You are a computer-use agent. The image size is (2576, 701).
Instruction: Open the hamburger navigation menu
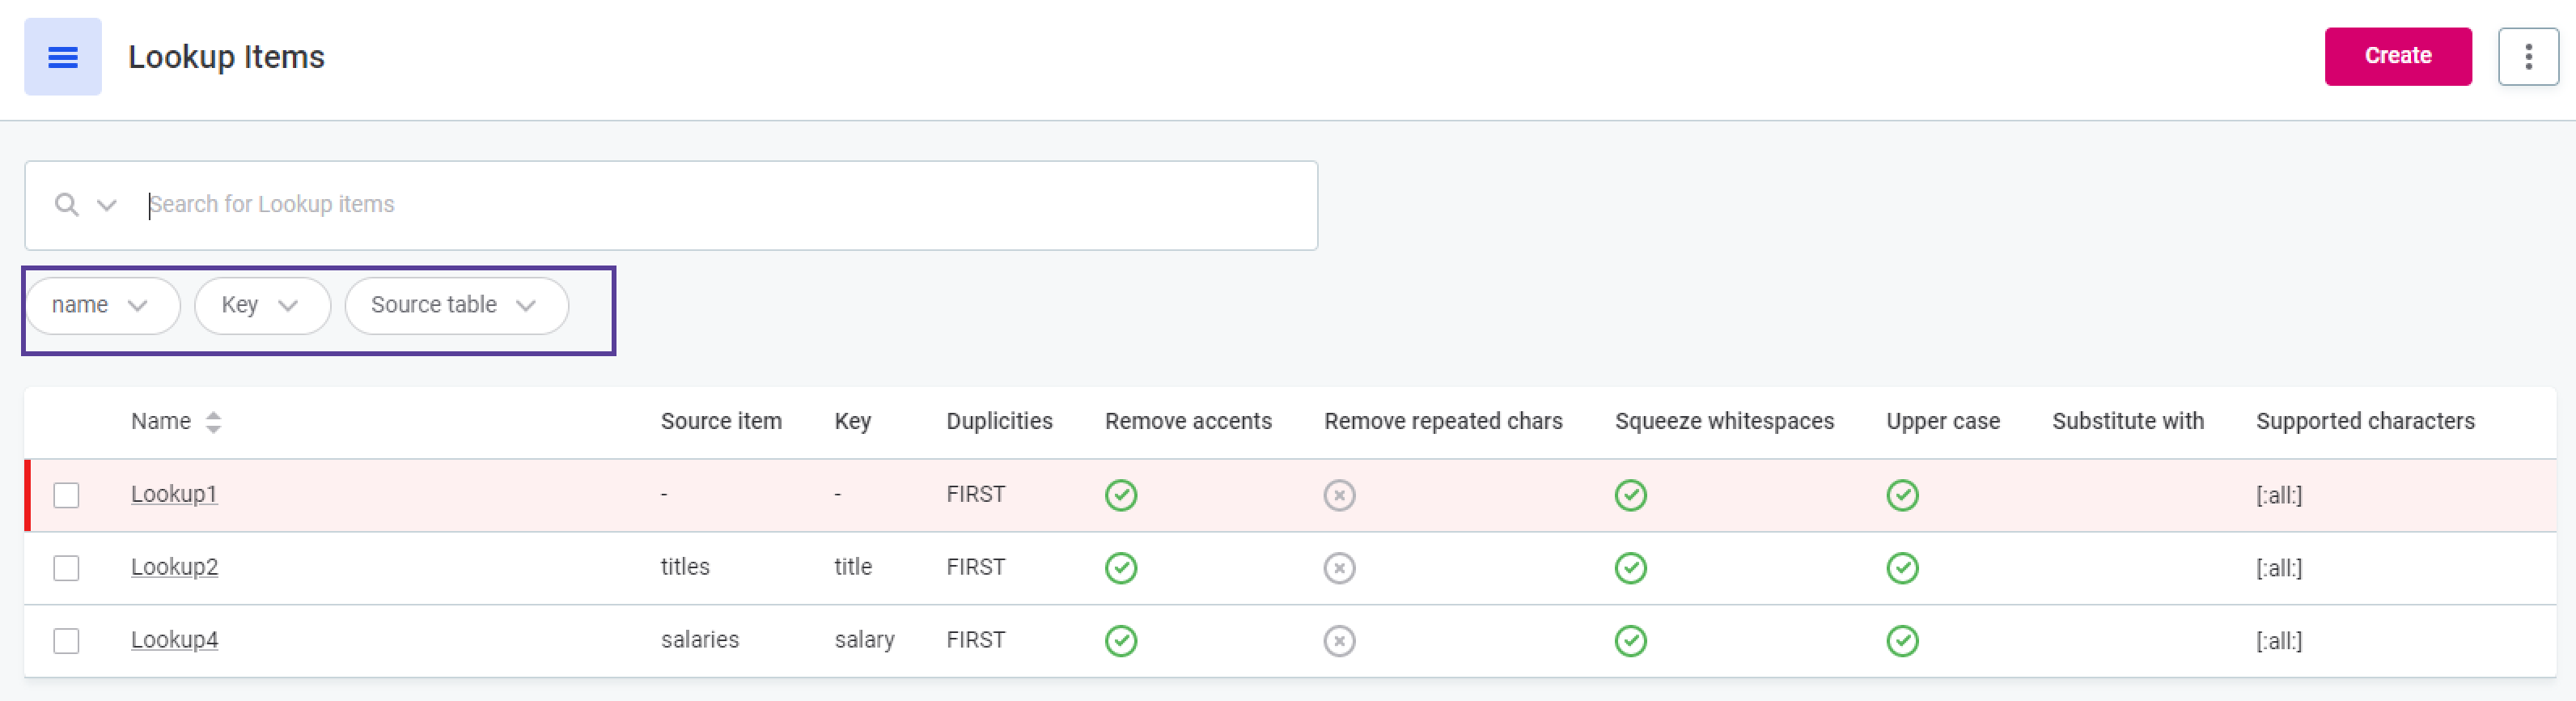62,57
